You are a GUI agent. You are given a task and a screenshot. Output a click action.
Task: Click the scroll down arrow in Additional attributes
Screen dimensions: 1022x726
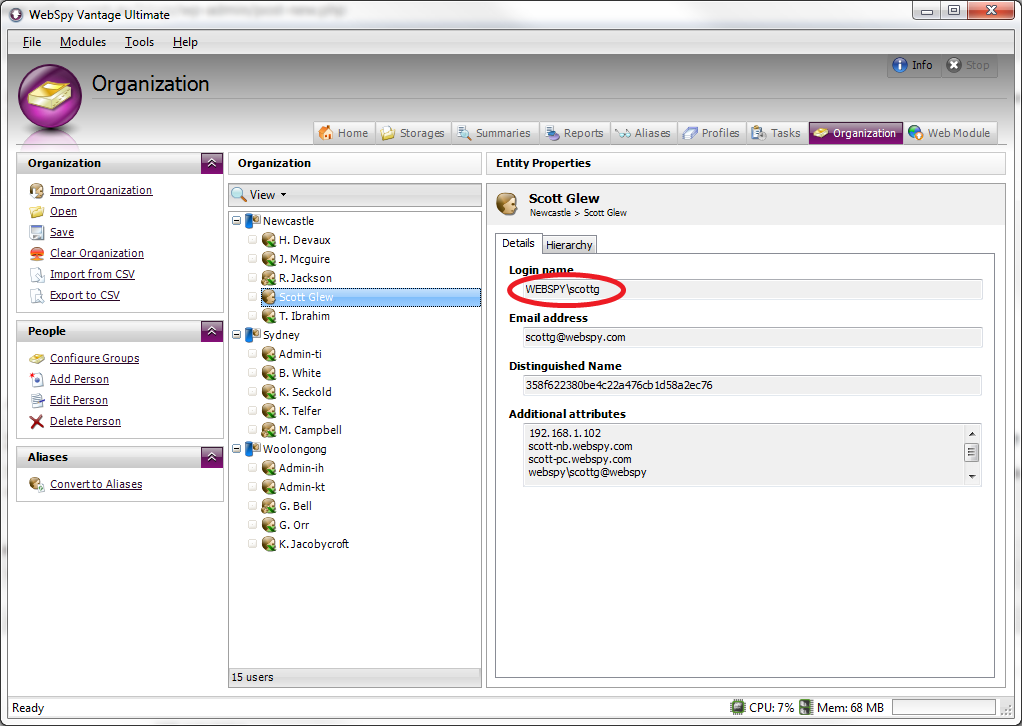[x=971, y=477]
